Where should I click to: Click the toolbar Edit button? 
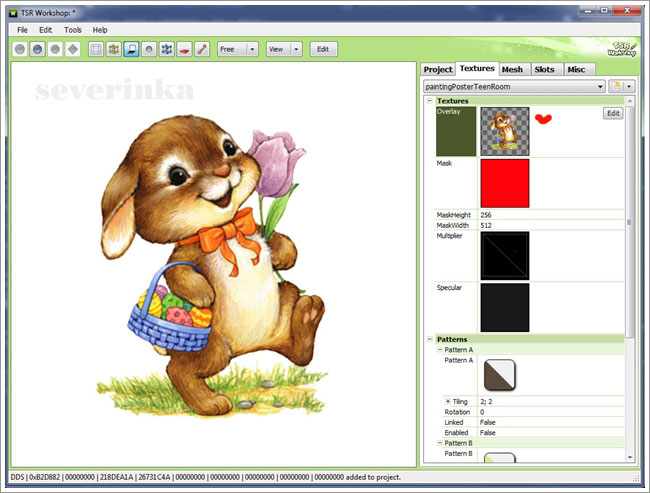[x=323, y=49]
